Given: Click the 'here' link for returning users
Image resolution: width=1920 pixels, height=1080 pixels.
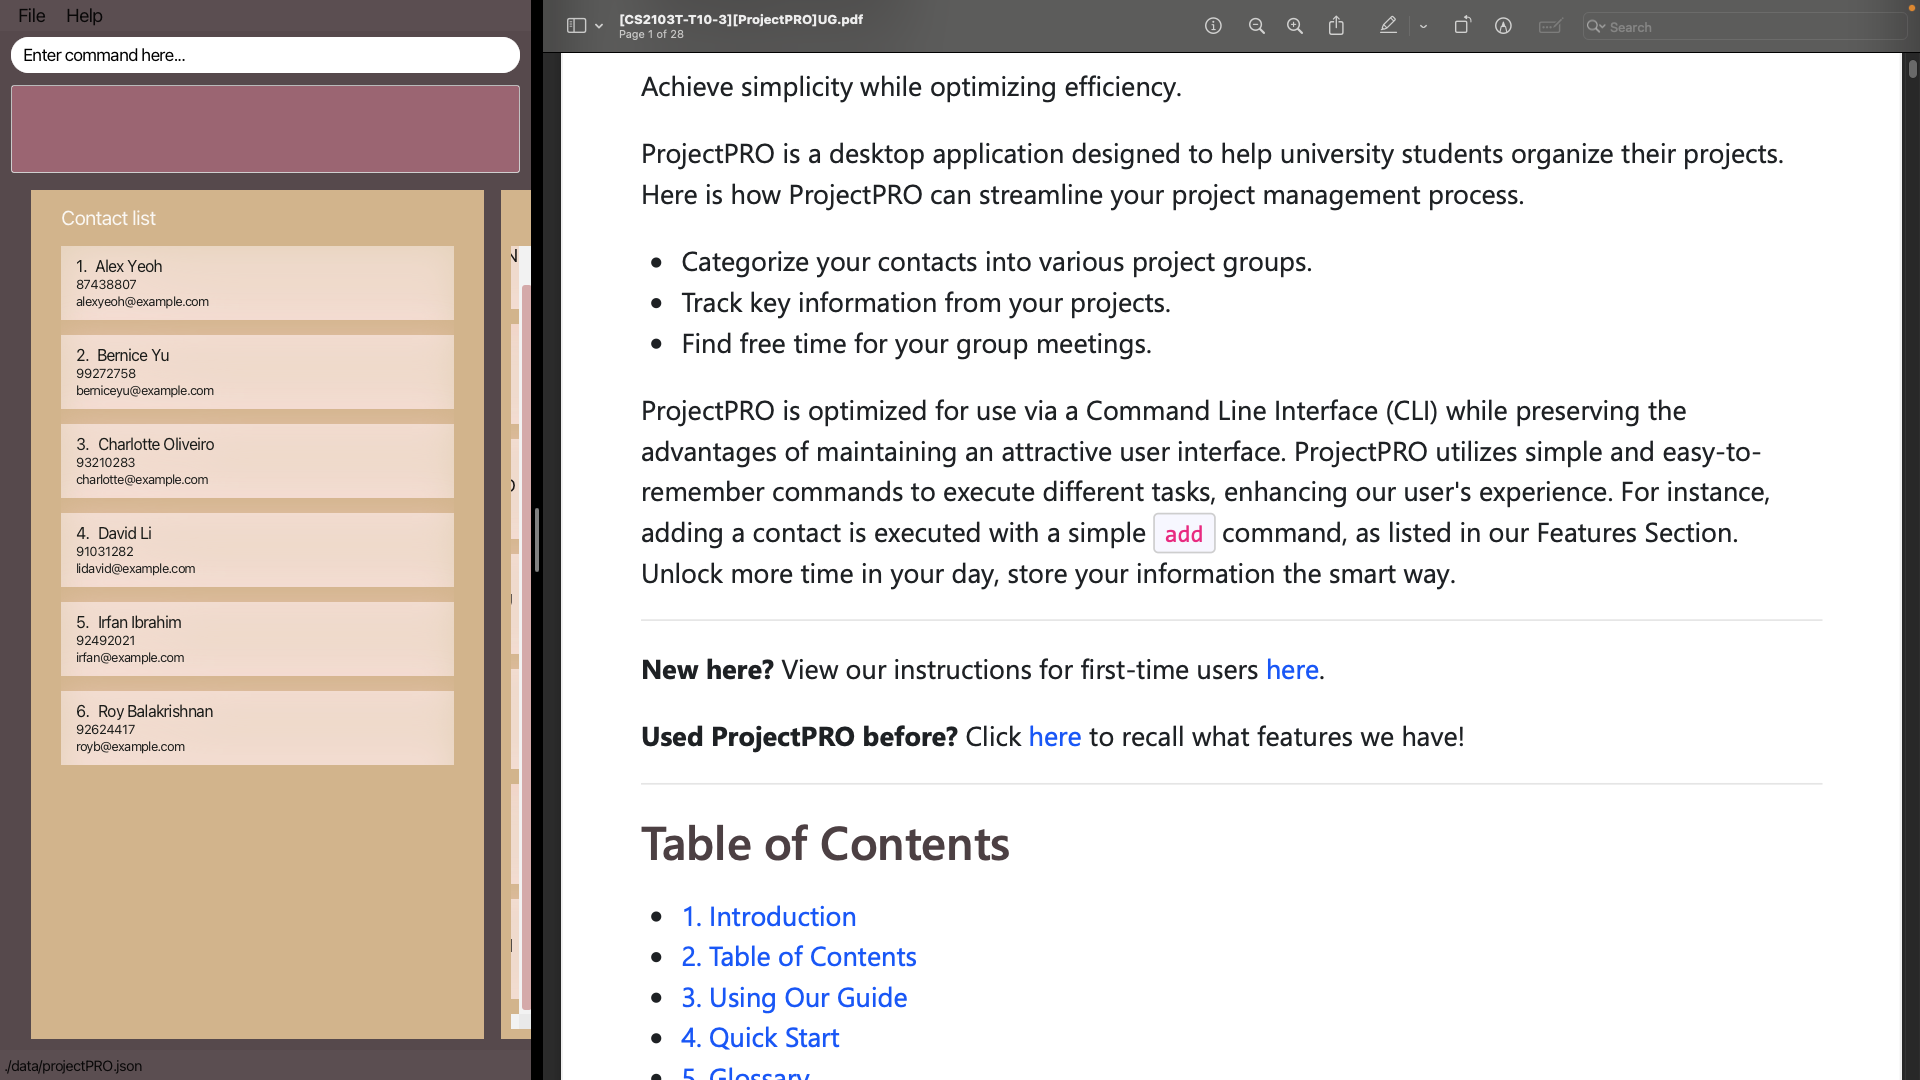Looking at the screenshot, I should tap(1055, 736).
